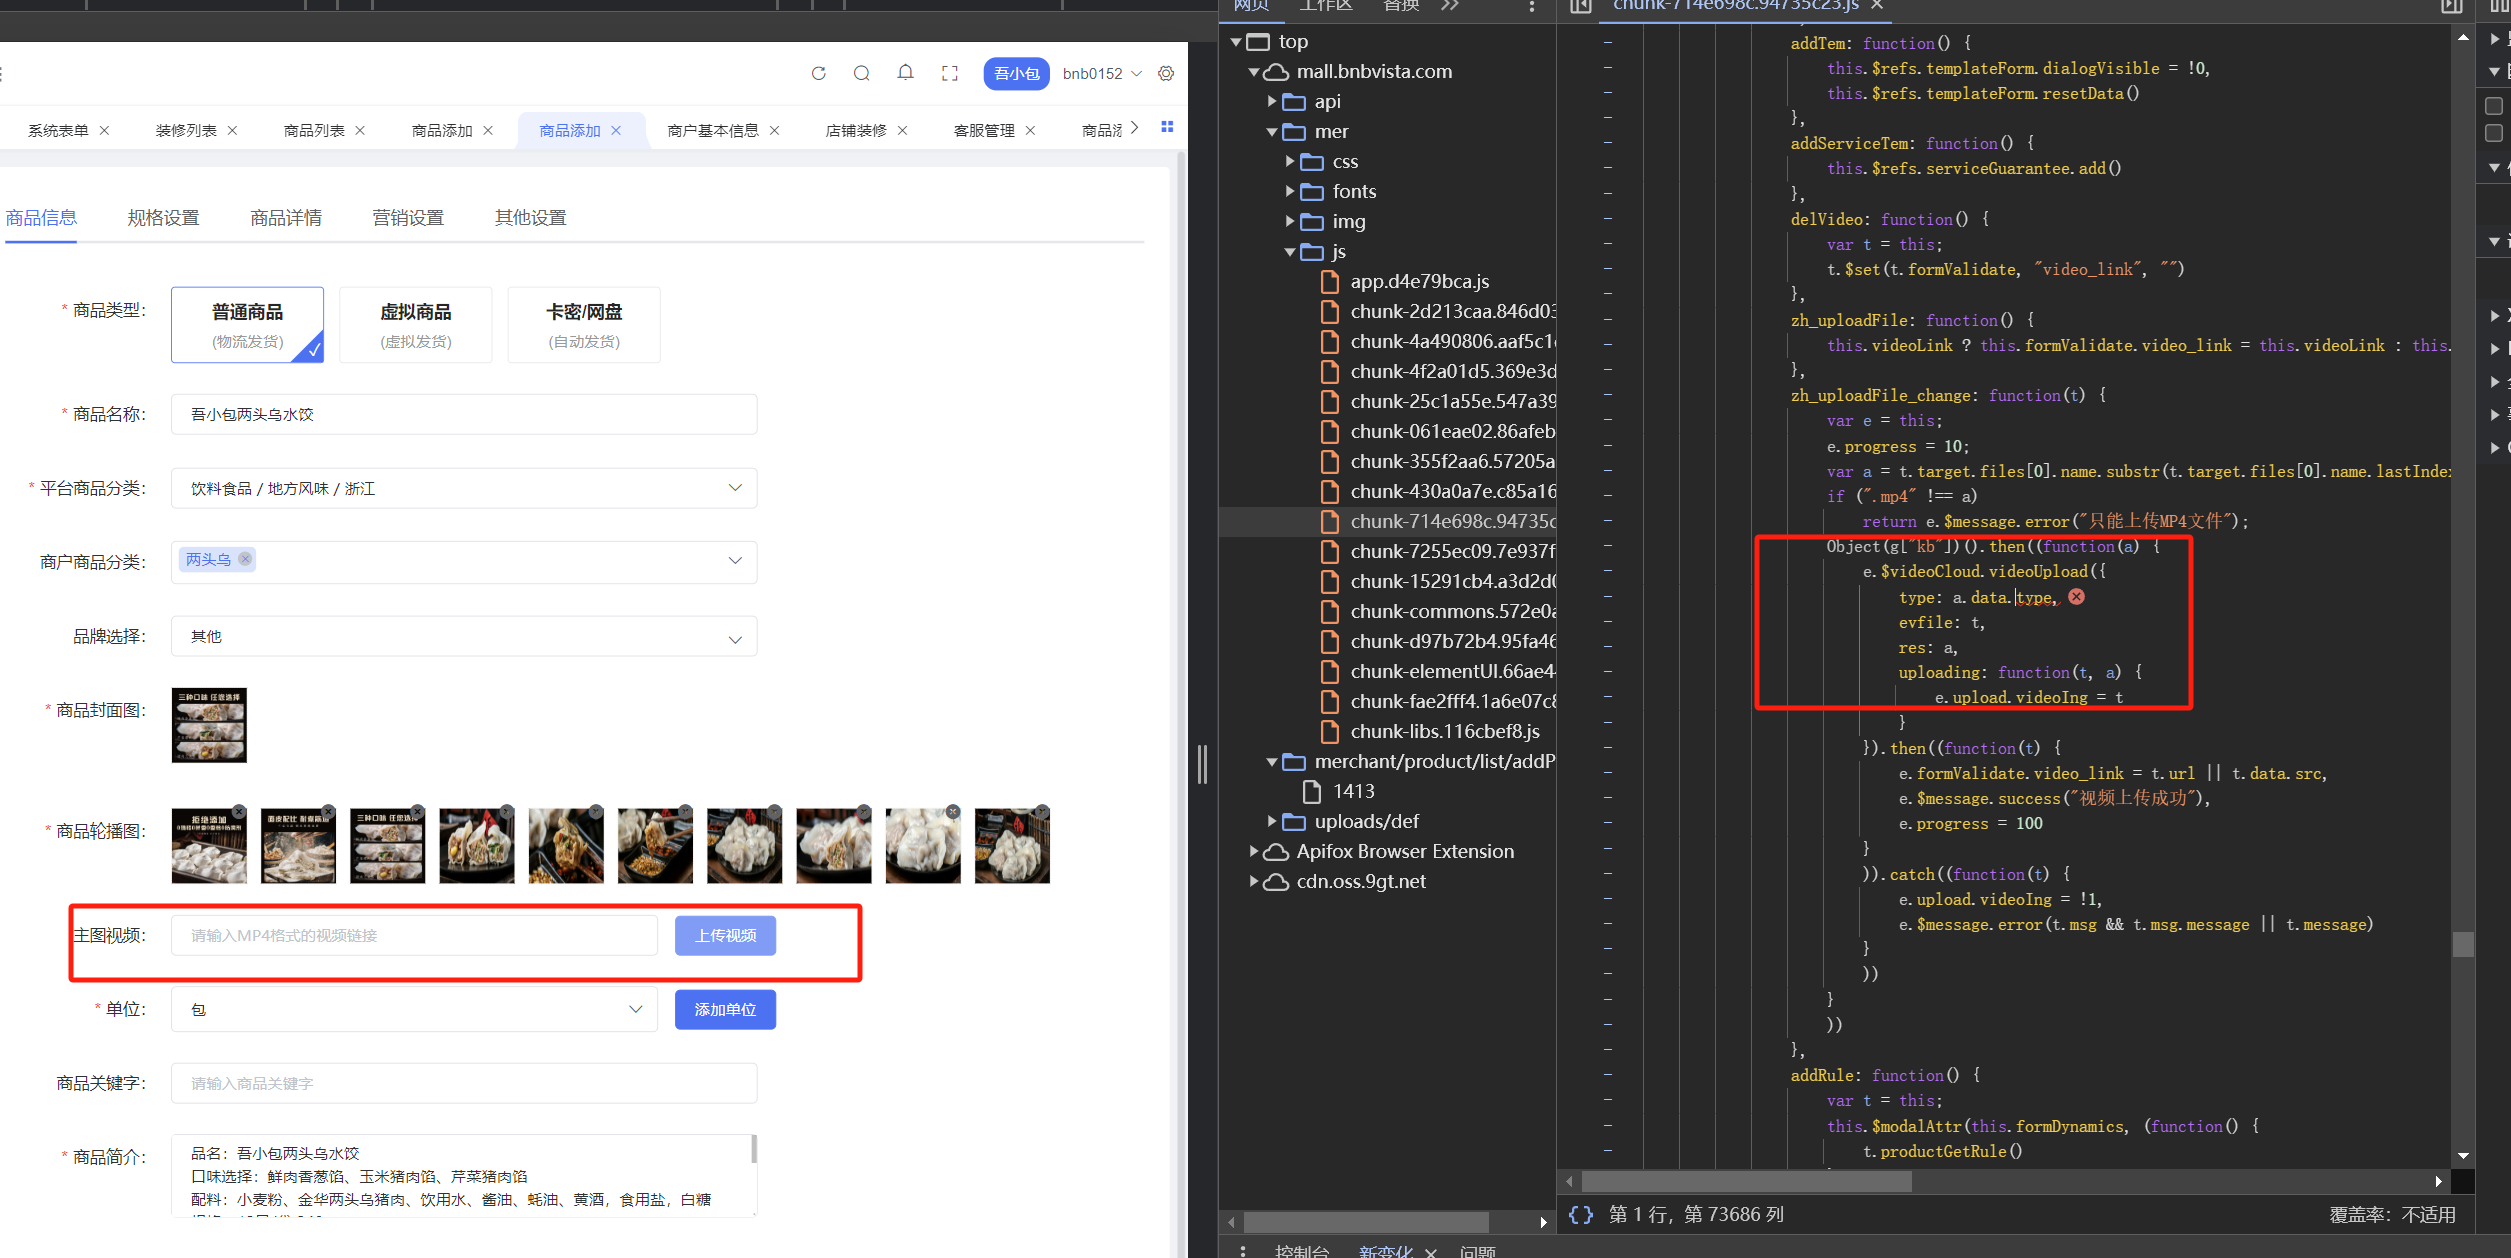2511x1258 pixels.
Task: Close the 装修列表 tab with its X
Action: [x=232, y=130]
